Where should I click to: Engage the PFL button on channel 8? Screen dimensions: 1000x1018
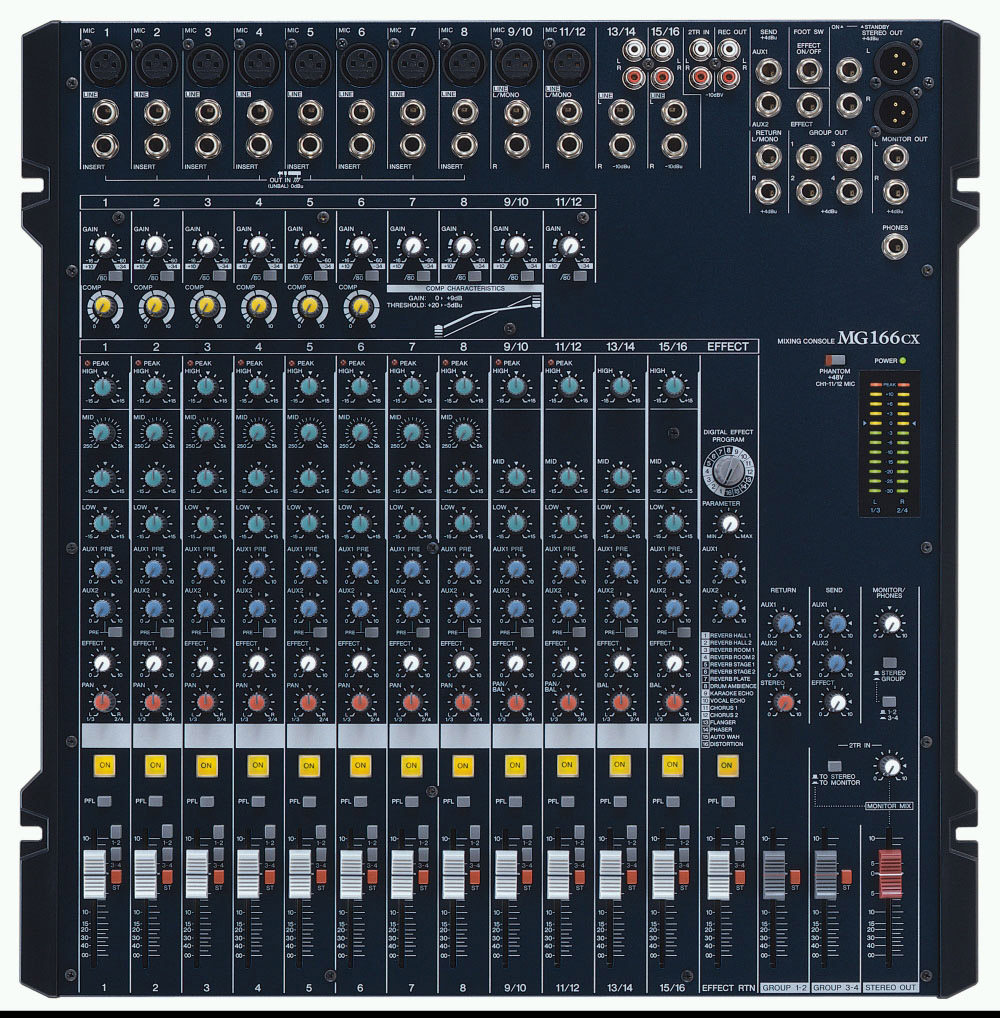click(464, 801)
